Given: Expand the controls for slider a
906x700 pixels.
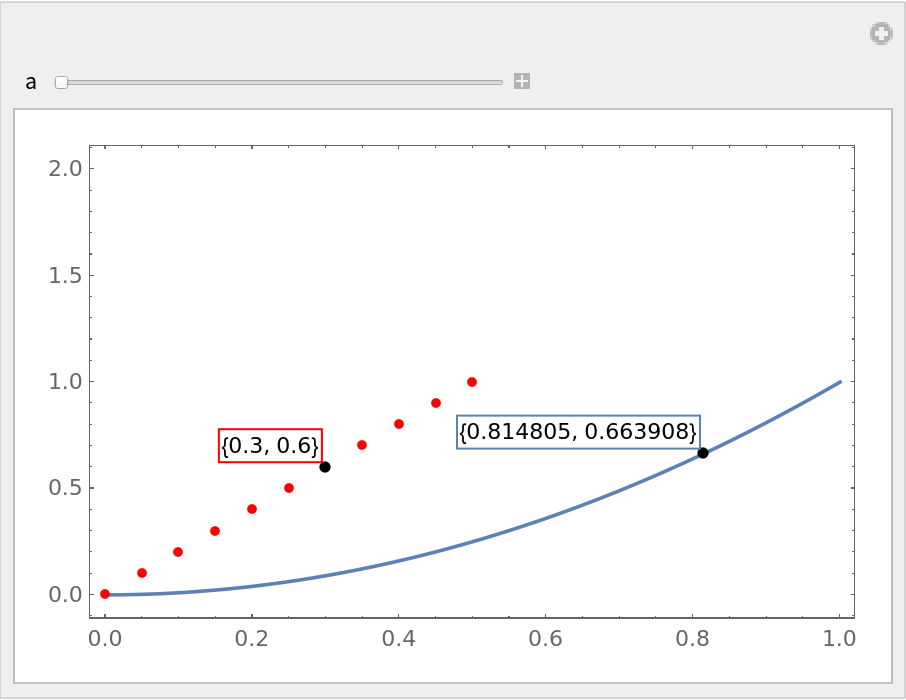Looking at the screenshot, I should [521, 81].
